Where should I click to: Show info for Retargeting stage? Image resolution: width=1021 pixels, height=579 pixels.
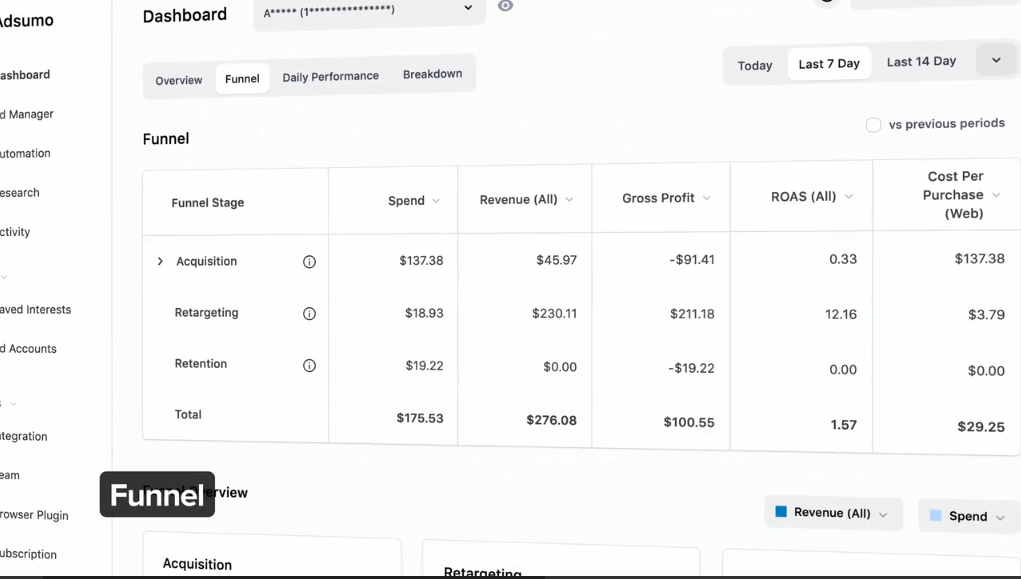click(309, 313)
